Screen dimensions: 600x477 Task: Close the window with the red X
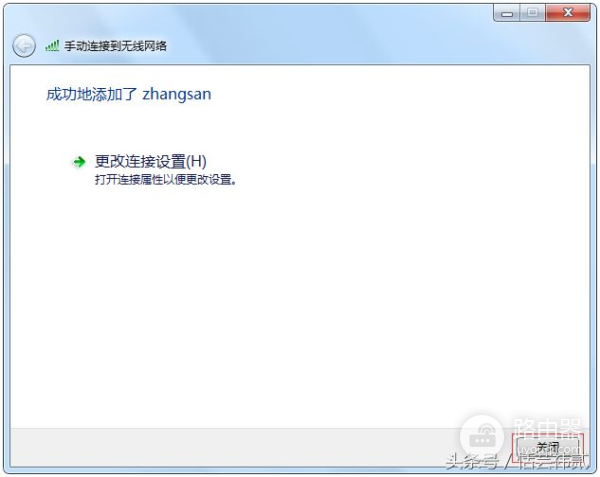coord(568,13)
